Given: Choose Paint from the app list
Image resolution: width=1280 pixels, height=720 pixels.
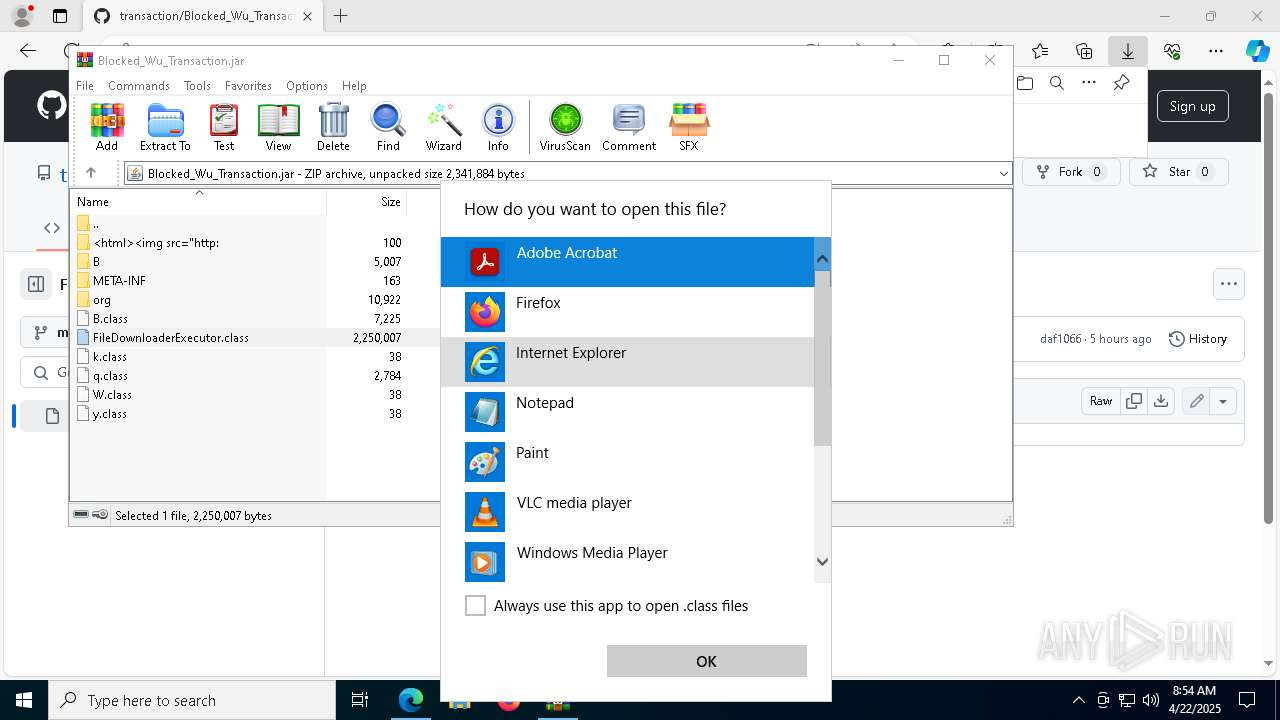Looking at the screenshot, I should [x=628, y=462].
